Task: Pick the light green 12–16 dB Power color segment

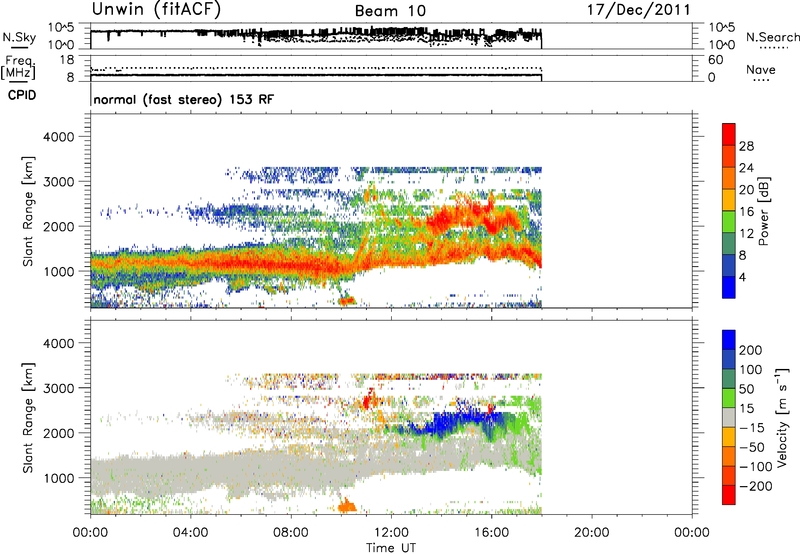Action: click(729, 222)
